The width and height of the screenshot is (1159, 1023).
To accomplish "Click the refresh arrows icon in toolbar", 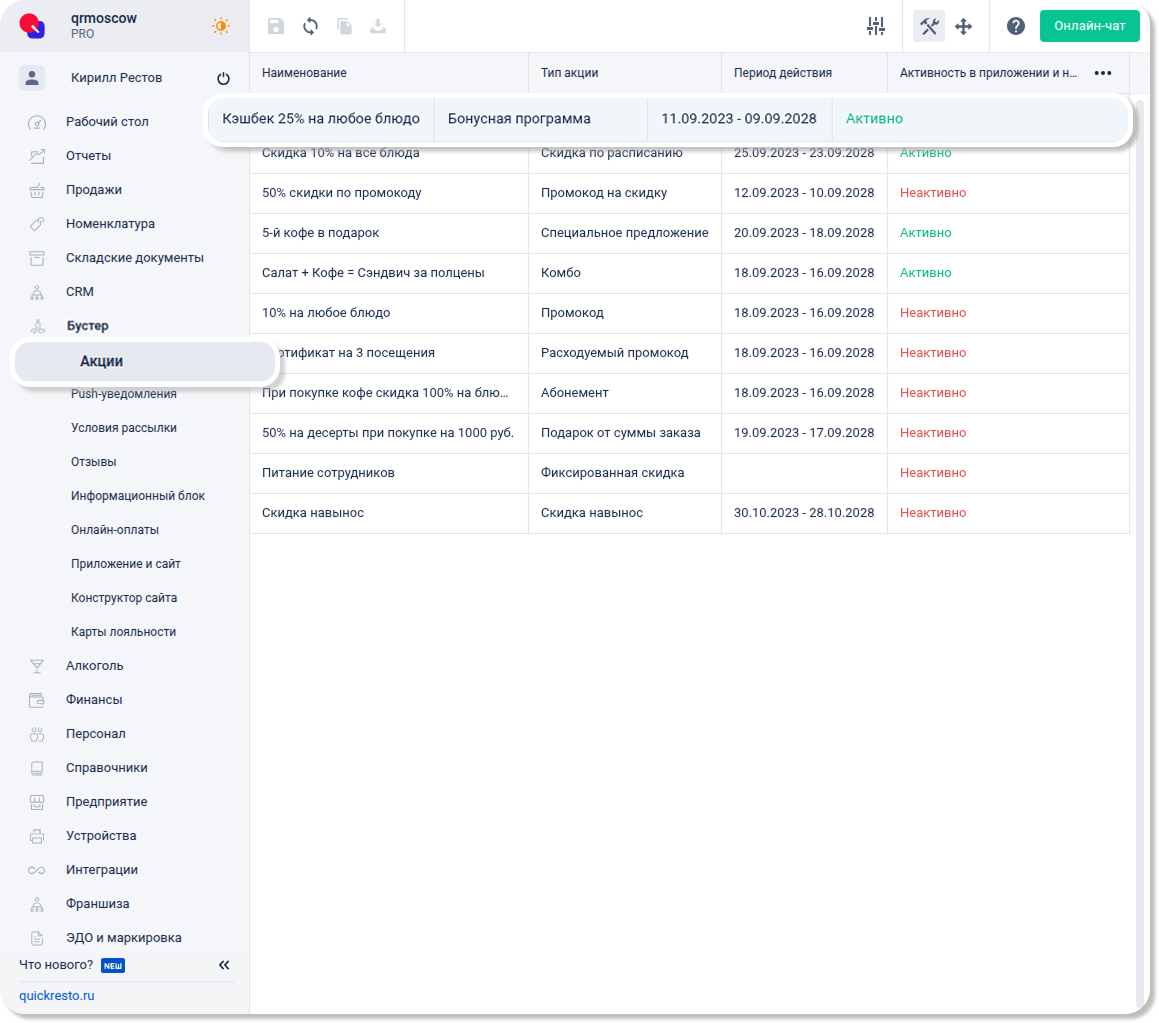I will [x=310, y=27].
